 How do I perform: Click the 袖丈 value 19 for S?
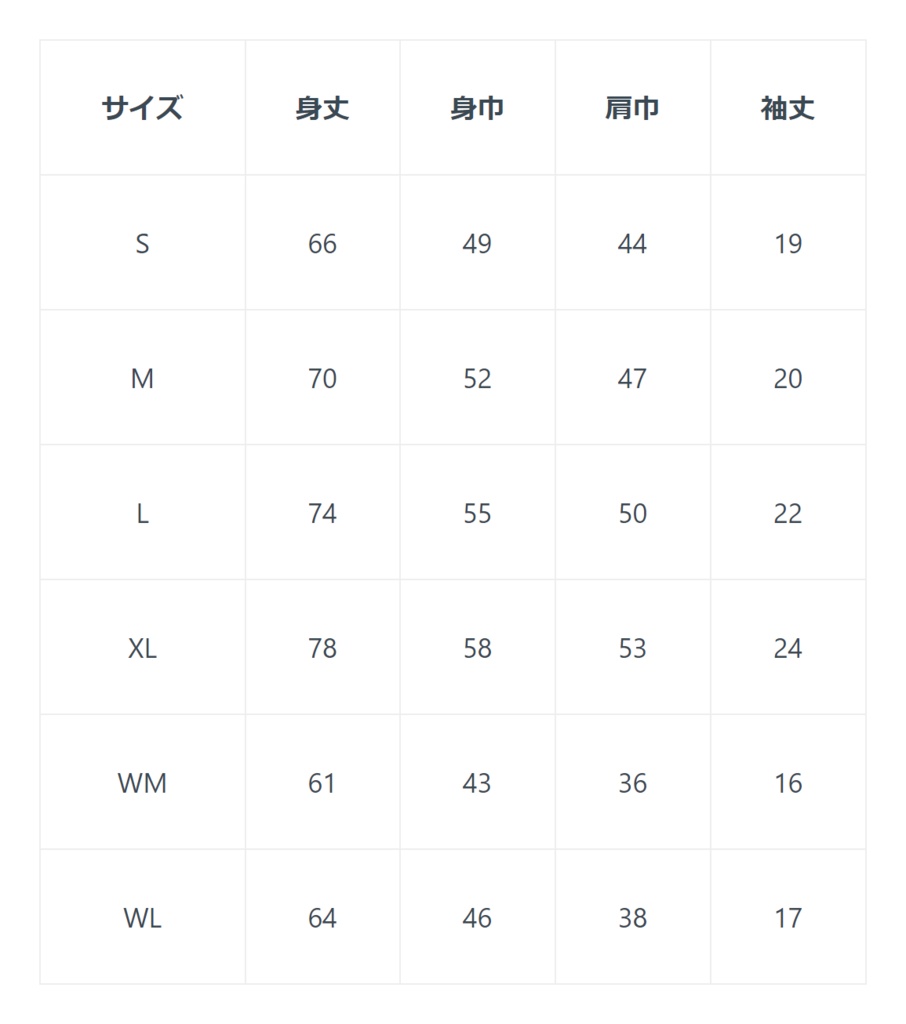click(x=788, y=244)
